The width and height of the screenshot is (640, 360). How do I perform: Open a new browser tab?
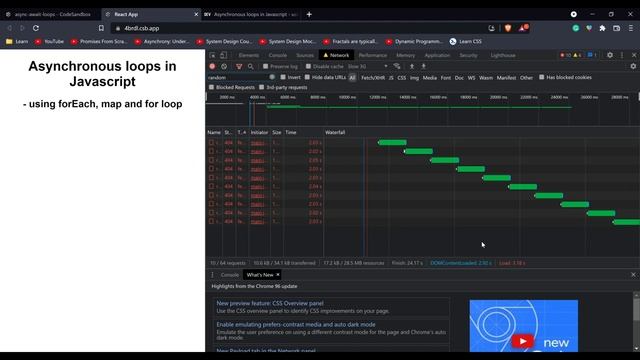(x=309, y=14)
